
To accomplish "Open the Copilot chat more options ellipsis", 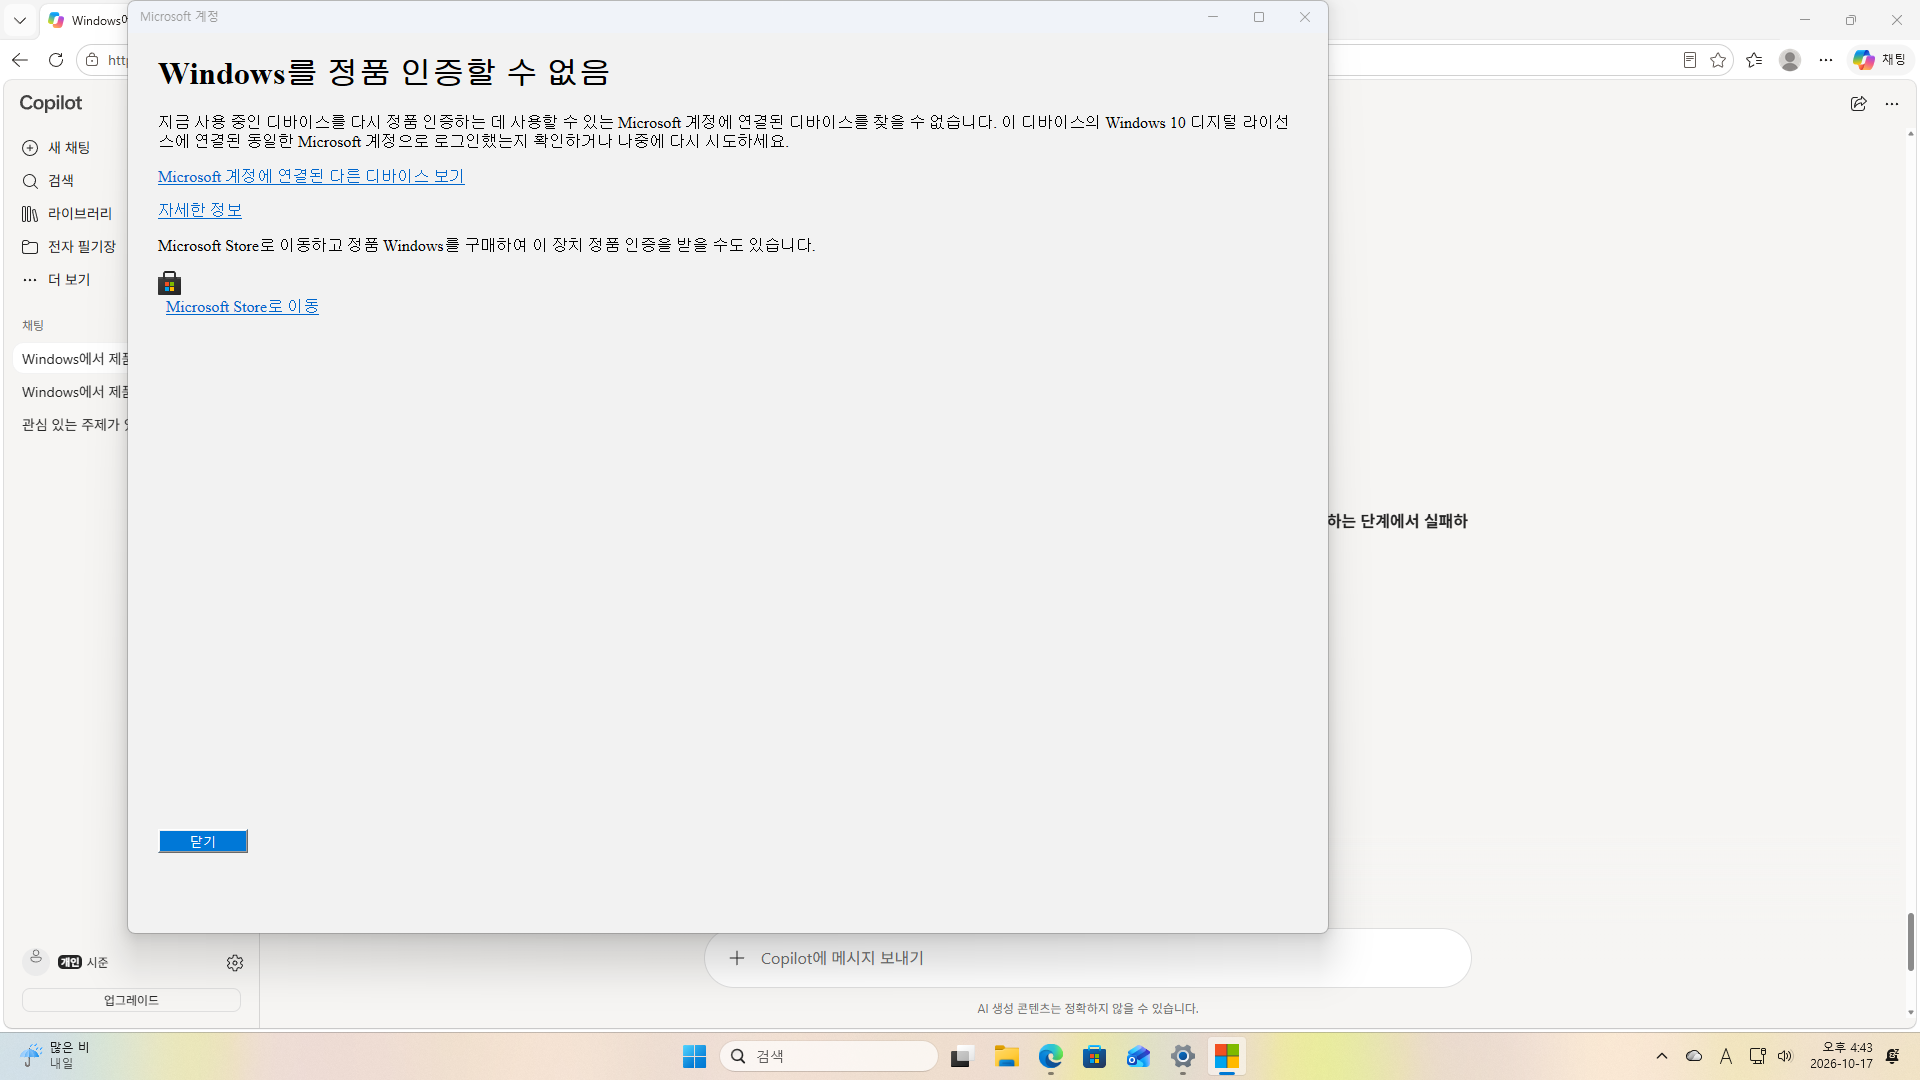I will tap(1892, 104).
